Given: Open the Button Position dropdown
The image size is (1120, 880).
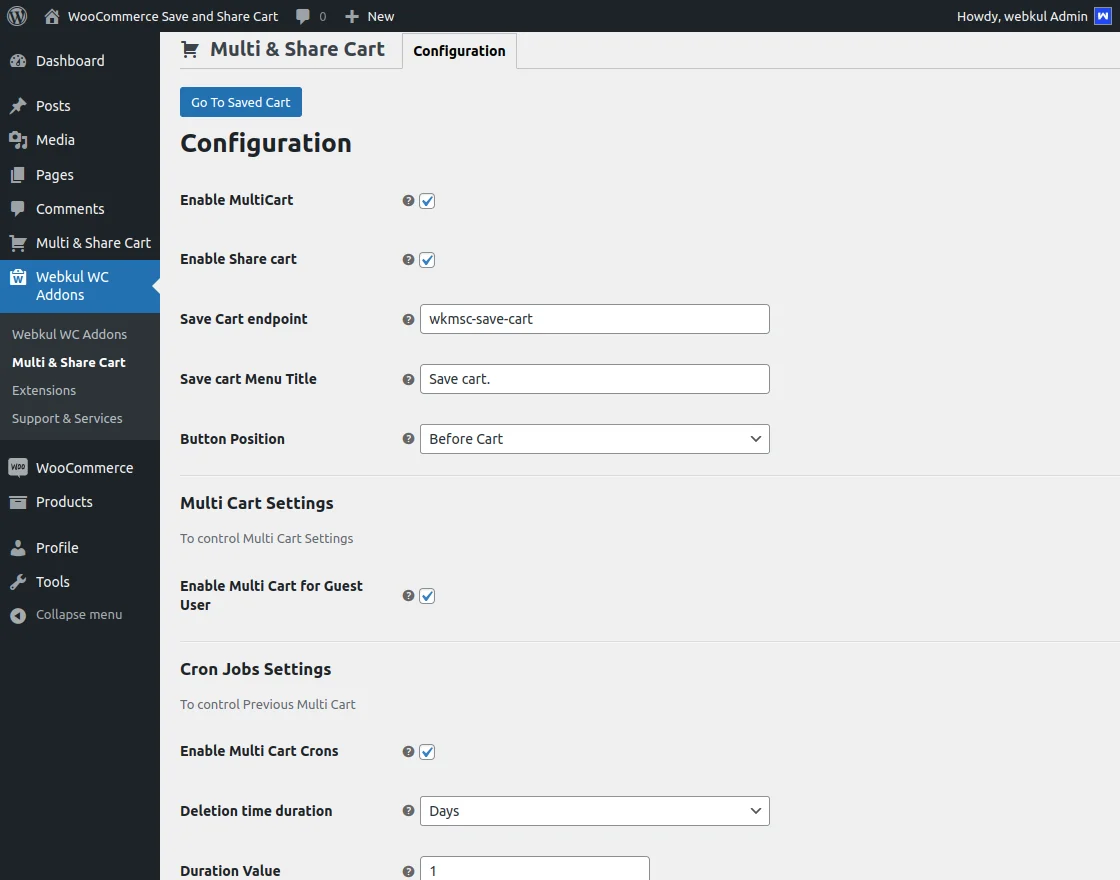Looking at the screenshot, I should 594,439.
